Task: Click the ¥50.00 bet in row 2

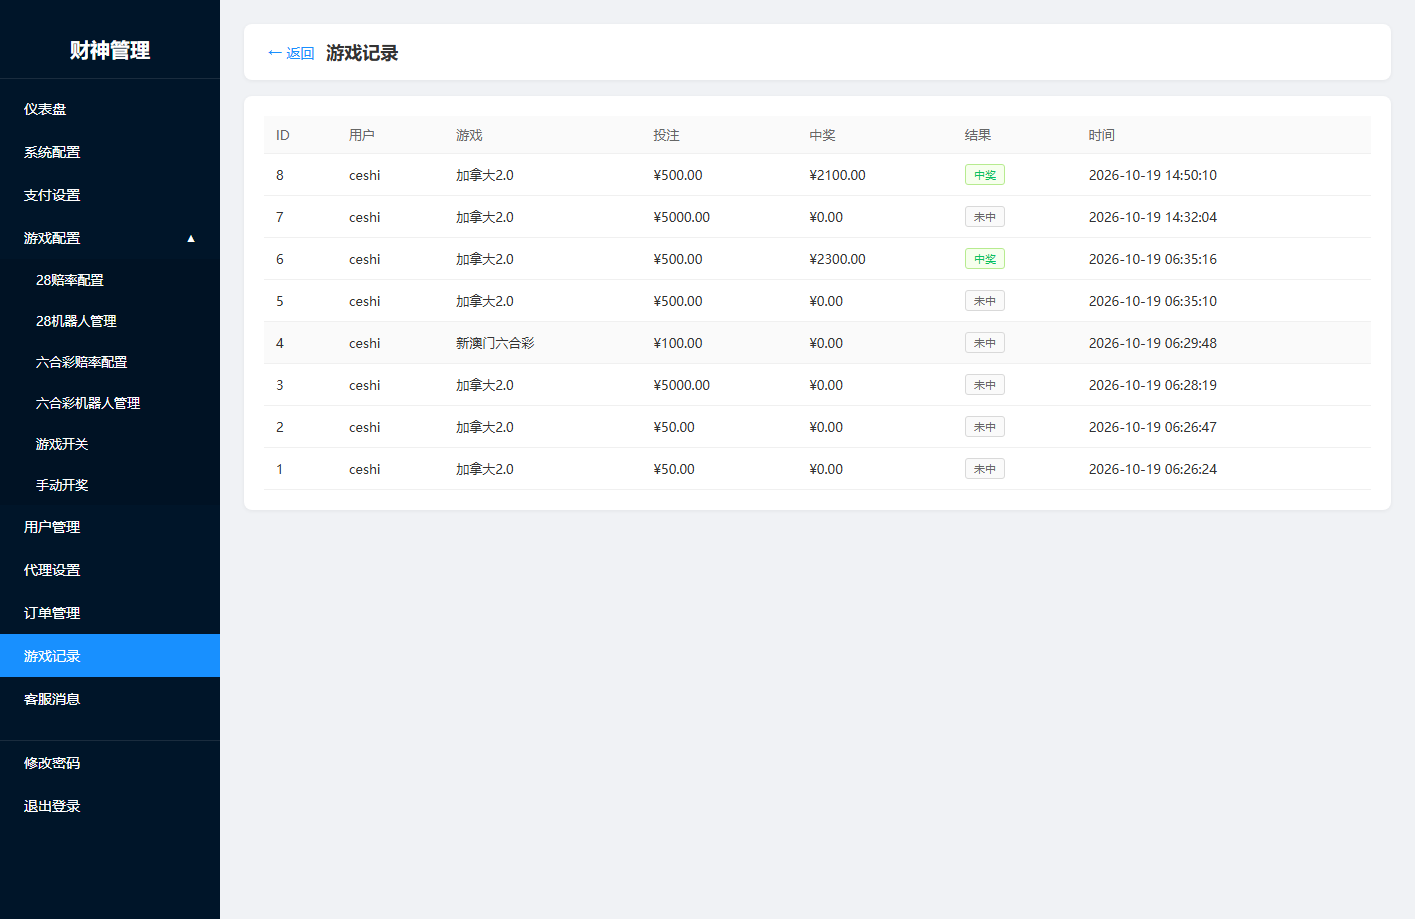Action: (674, 427)
